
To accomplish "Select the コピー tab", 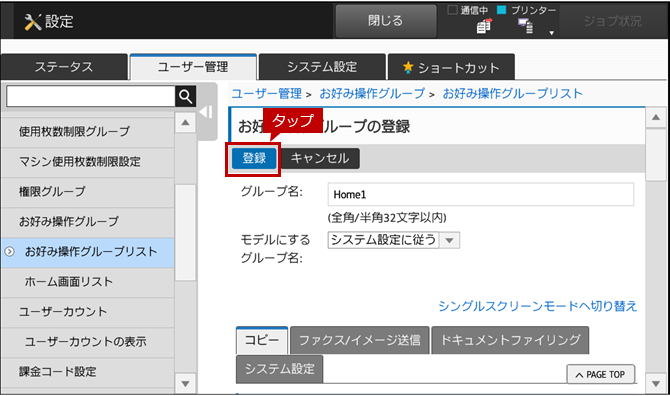I will coord(262,340).
